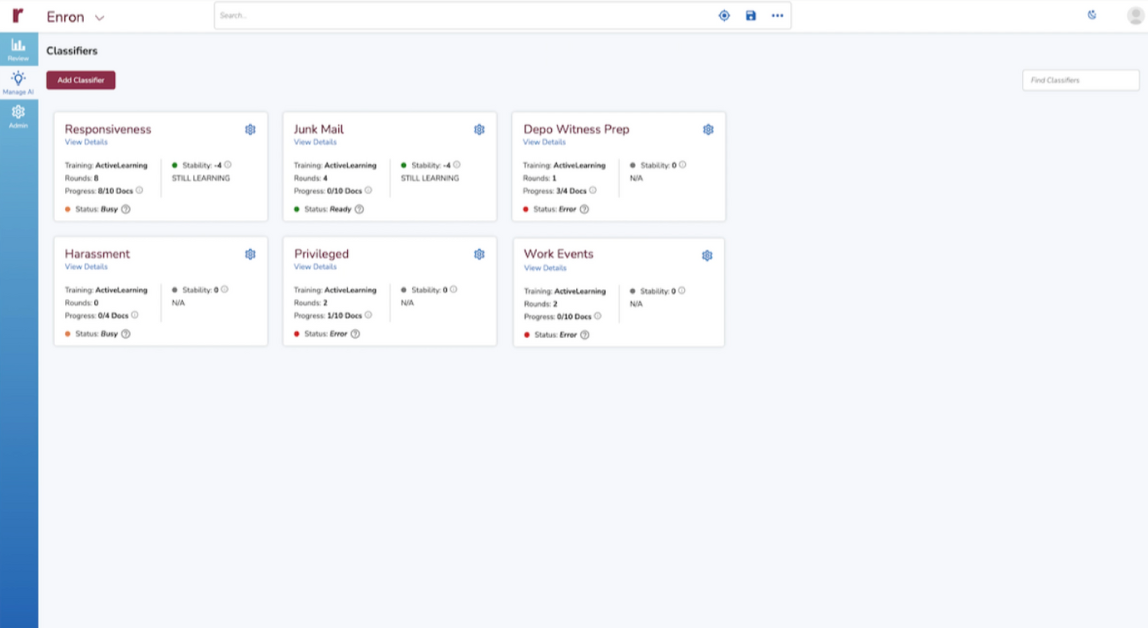Click progress info icon on Junk Mail card

[x=368, y=190]
